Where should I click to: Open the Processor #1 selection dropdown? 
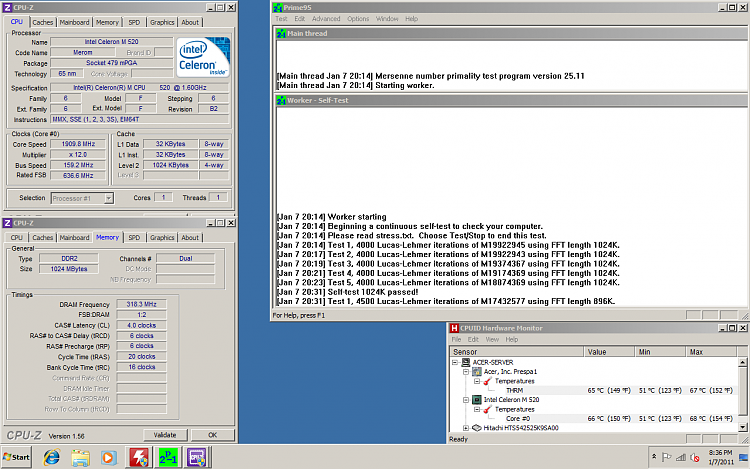pos(109,198)
